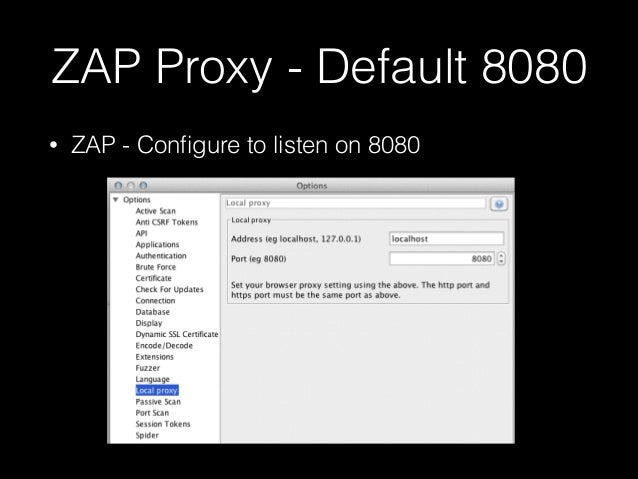Open Database options
Viewport: 638px width, 479px height.
(153, 312)
